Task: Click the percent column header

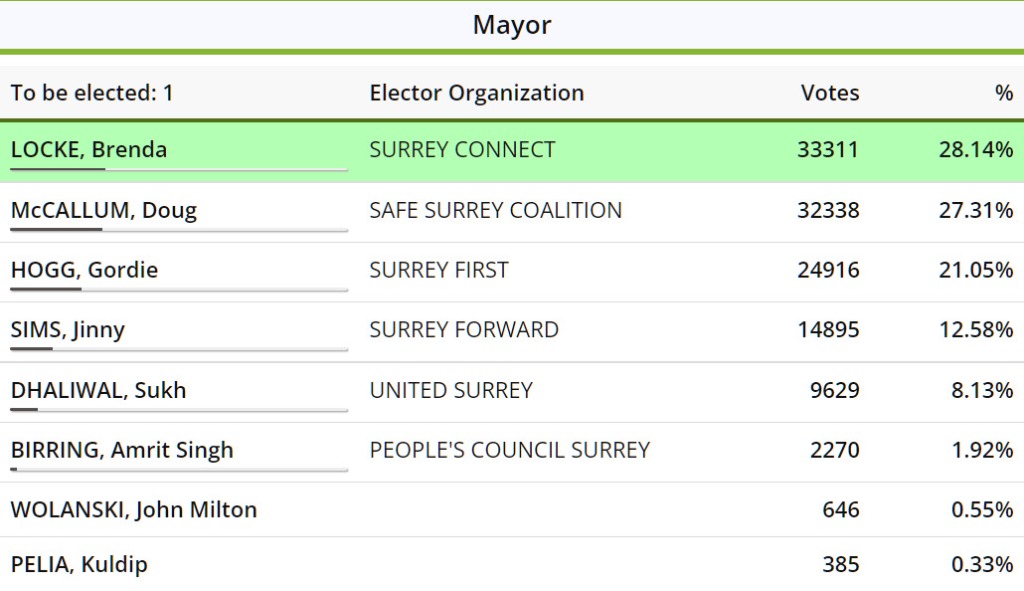Action: click(x=1004, y=93)
